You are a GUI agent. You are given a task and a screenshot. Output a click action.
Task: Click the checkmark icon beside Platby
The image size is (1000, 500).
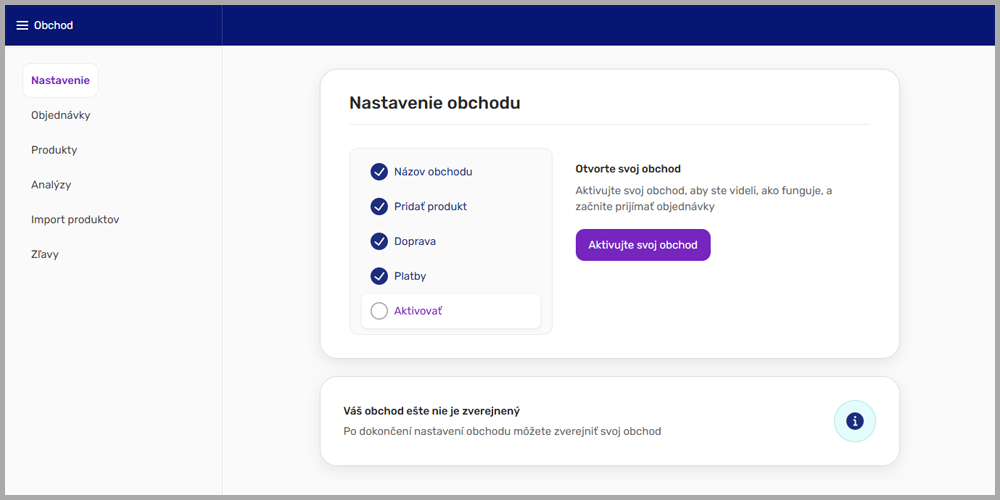tap(379, 276)
